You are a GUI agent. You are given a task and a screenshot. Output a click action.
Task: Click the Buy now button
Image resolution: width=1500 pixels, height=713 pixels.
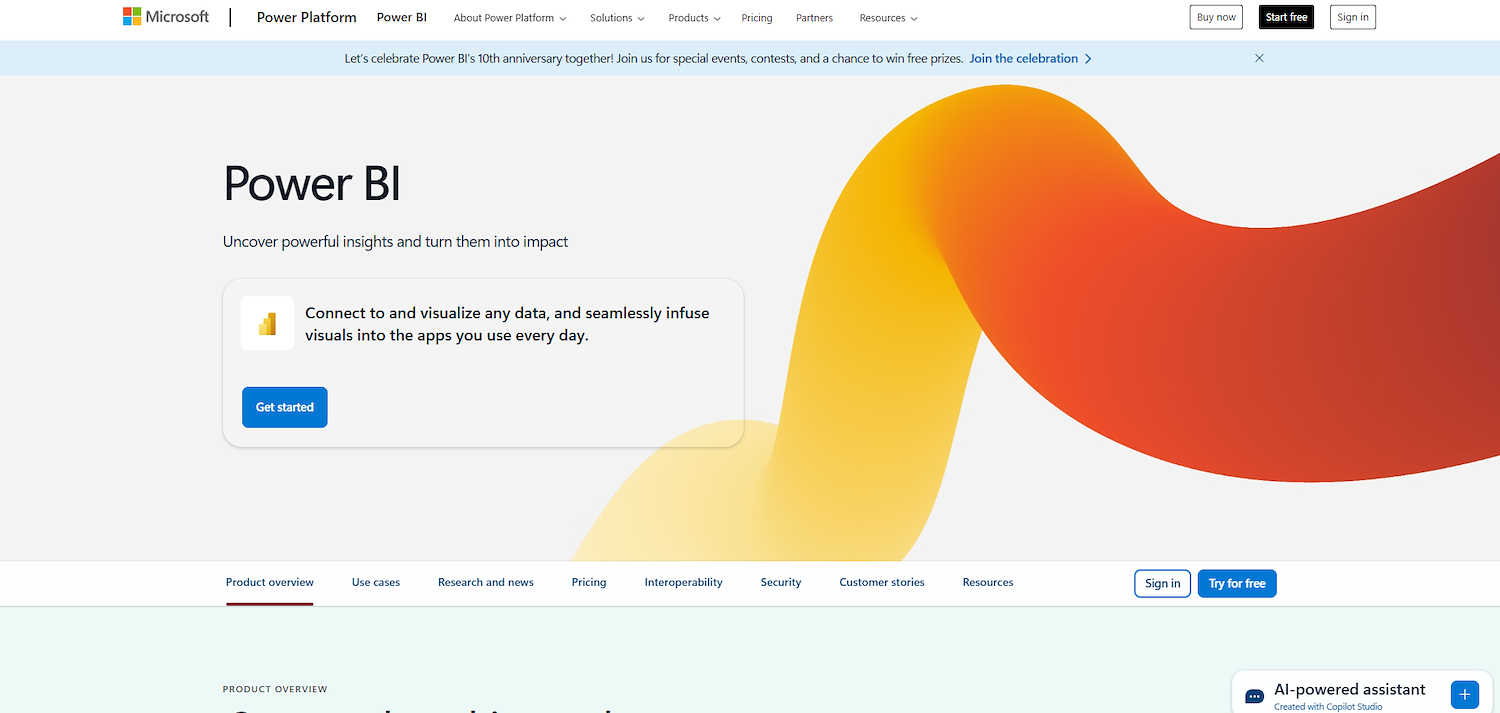(1216, 17)
